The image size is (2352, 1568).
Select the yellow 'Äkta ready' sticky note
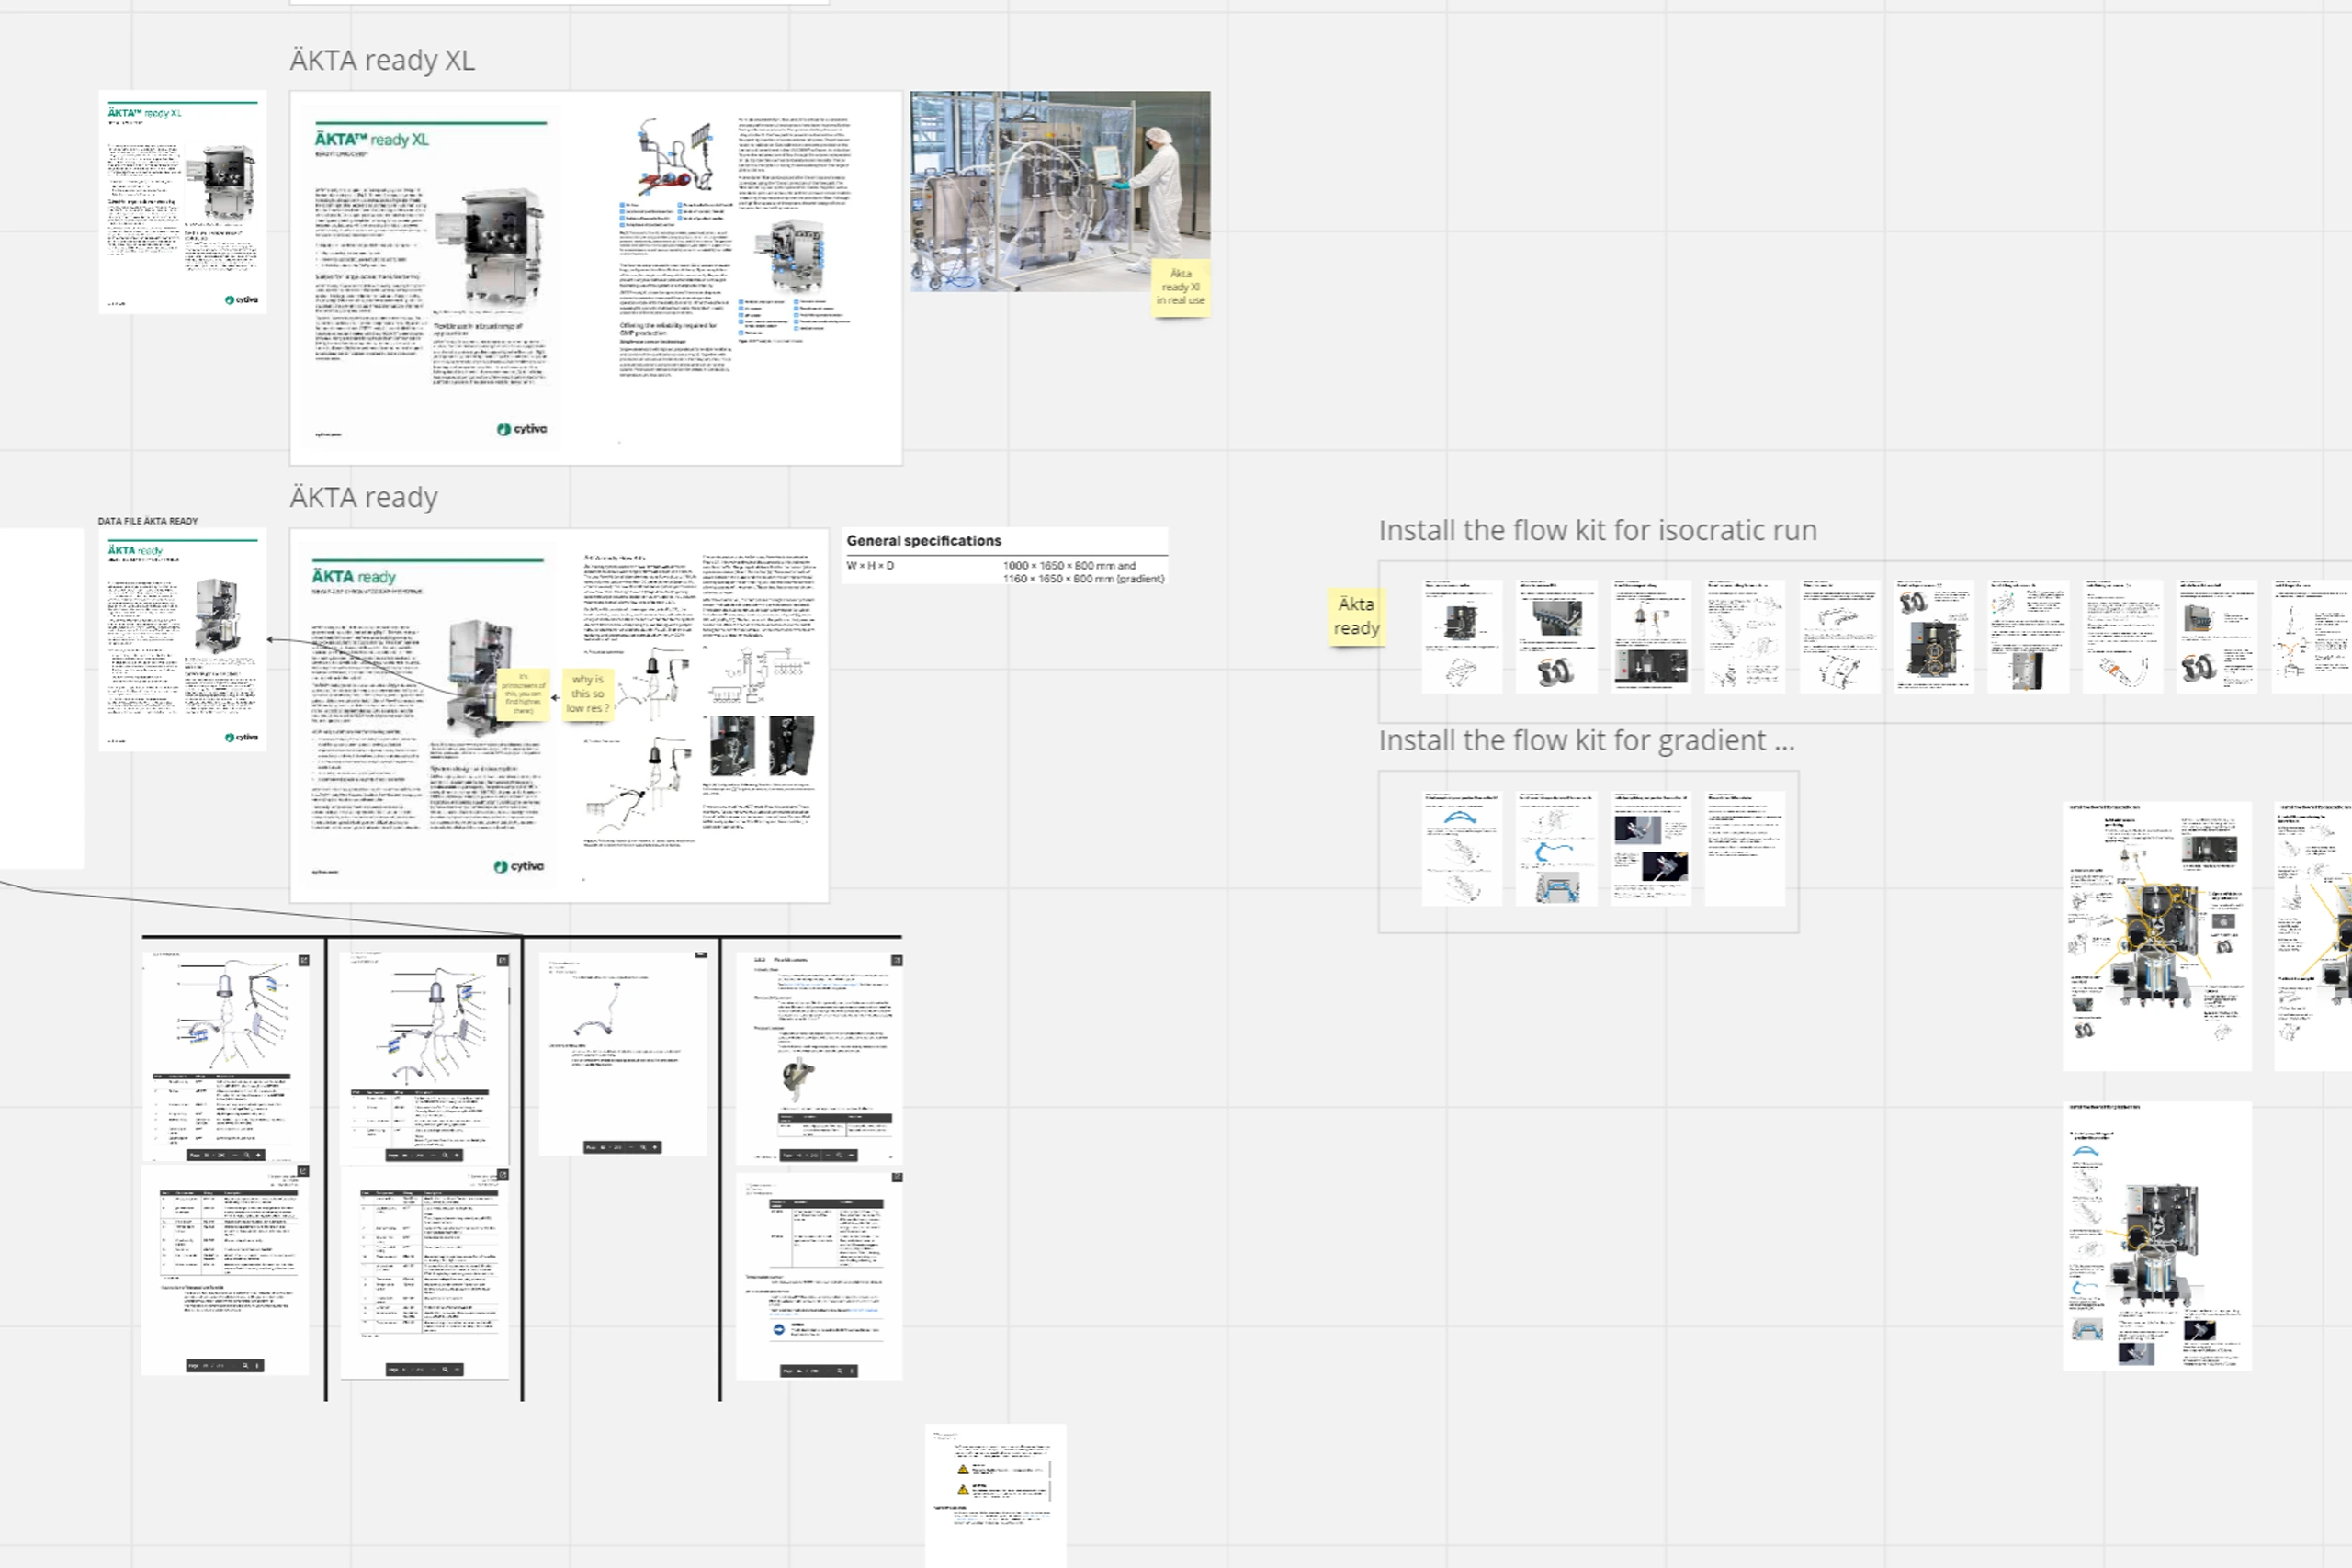(1356, 617)
